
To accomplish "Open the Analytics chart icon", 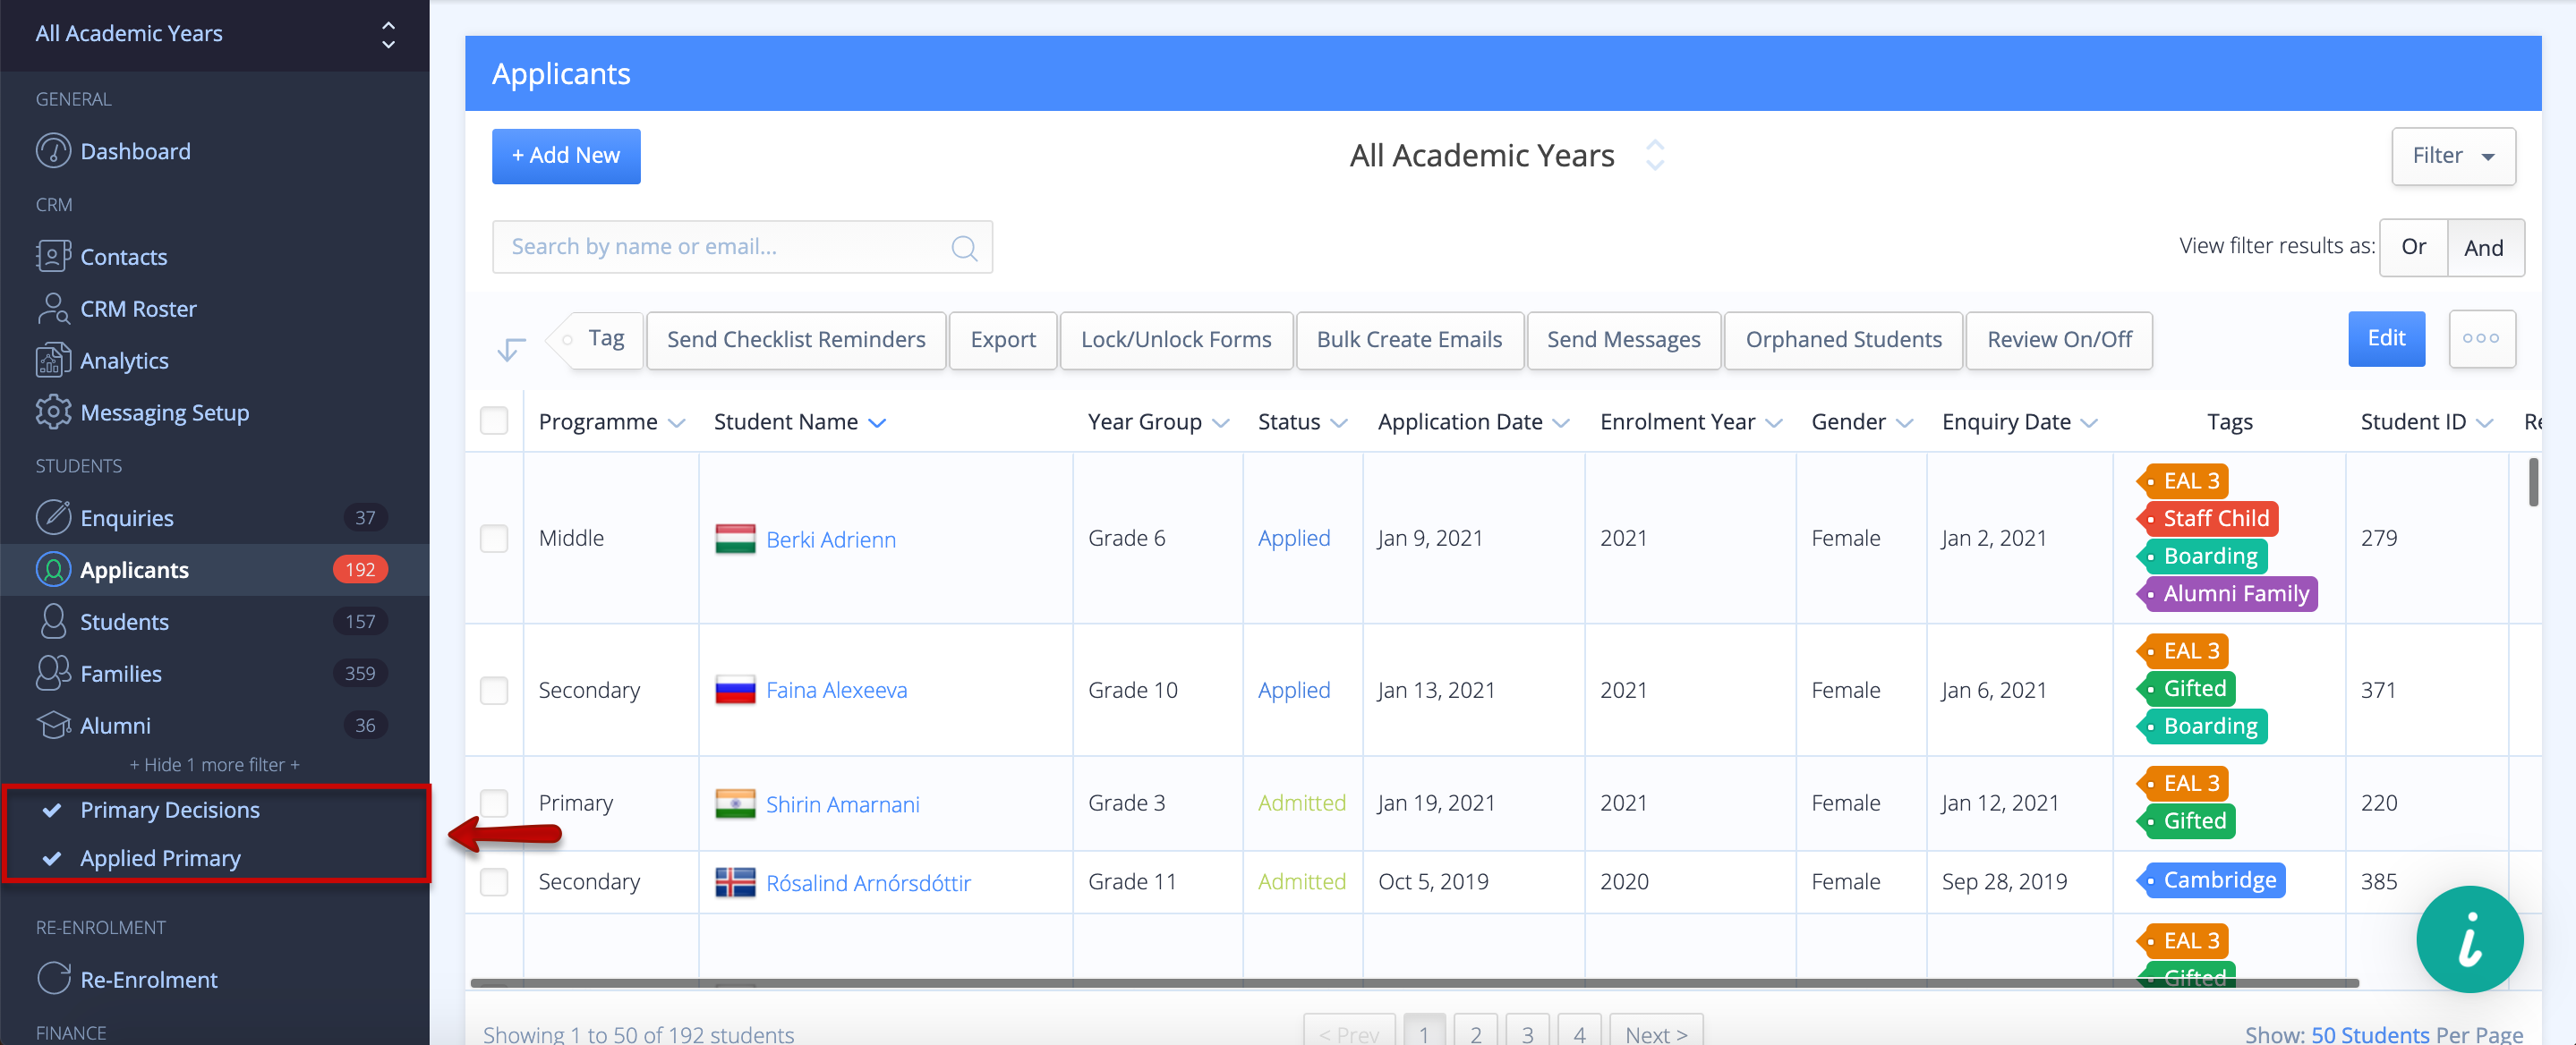I will pos(53,360).
